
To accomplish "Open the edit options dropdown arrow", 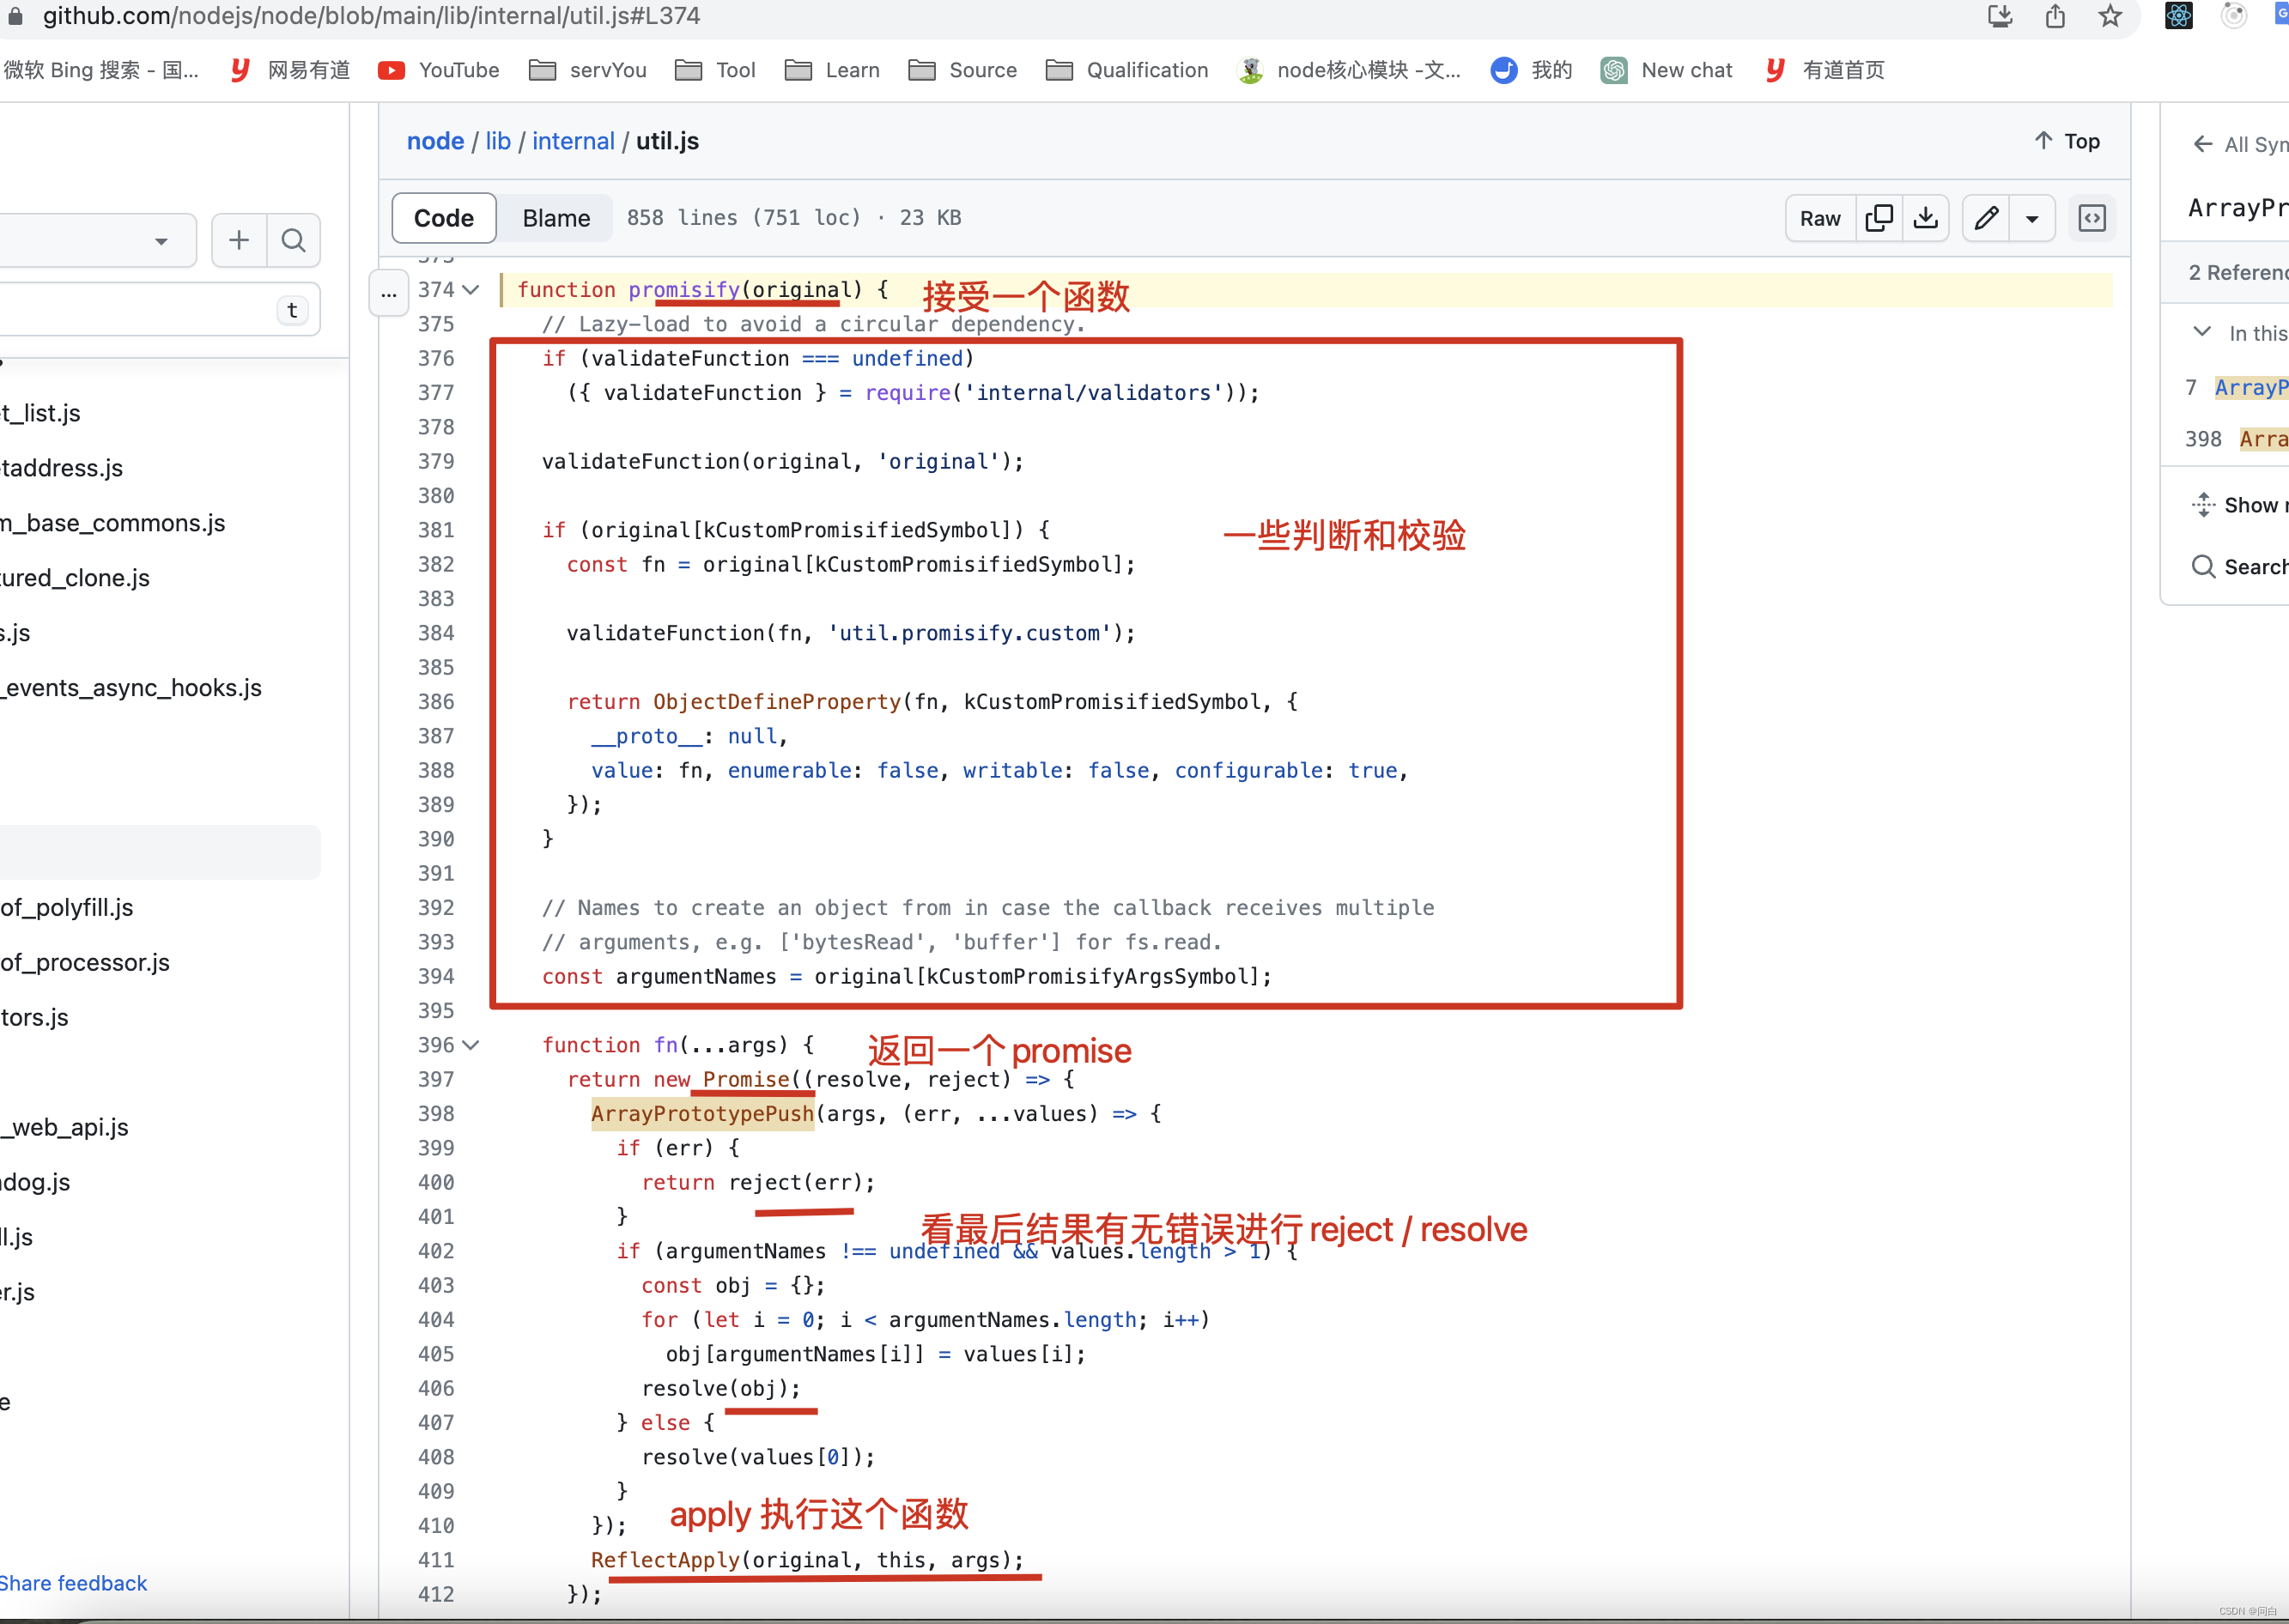I will click(2032, 218).
